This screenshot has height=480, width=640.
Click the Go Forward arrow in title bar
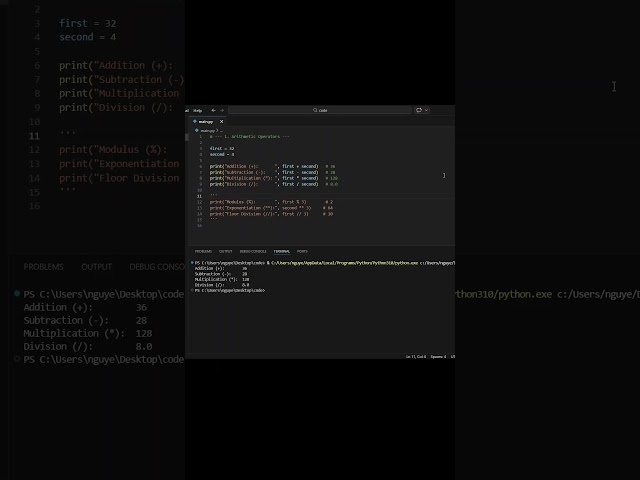(222, 110)
